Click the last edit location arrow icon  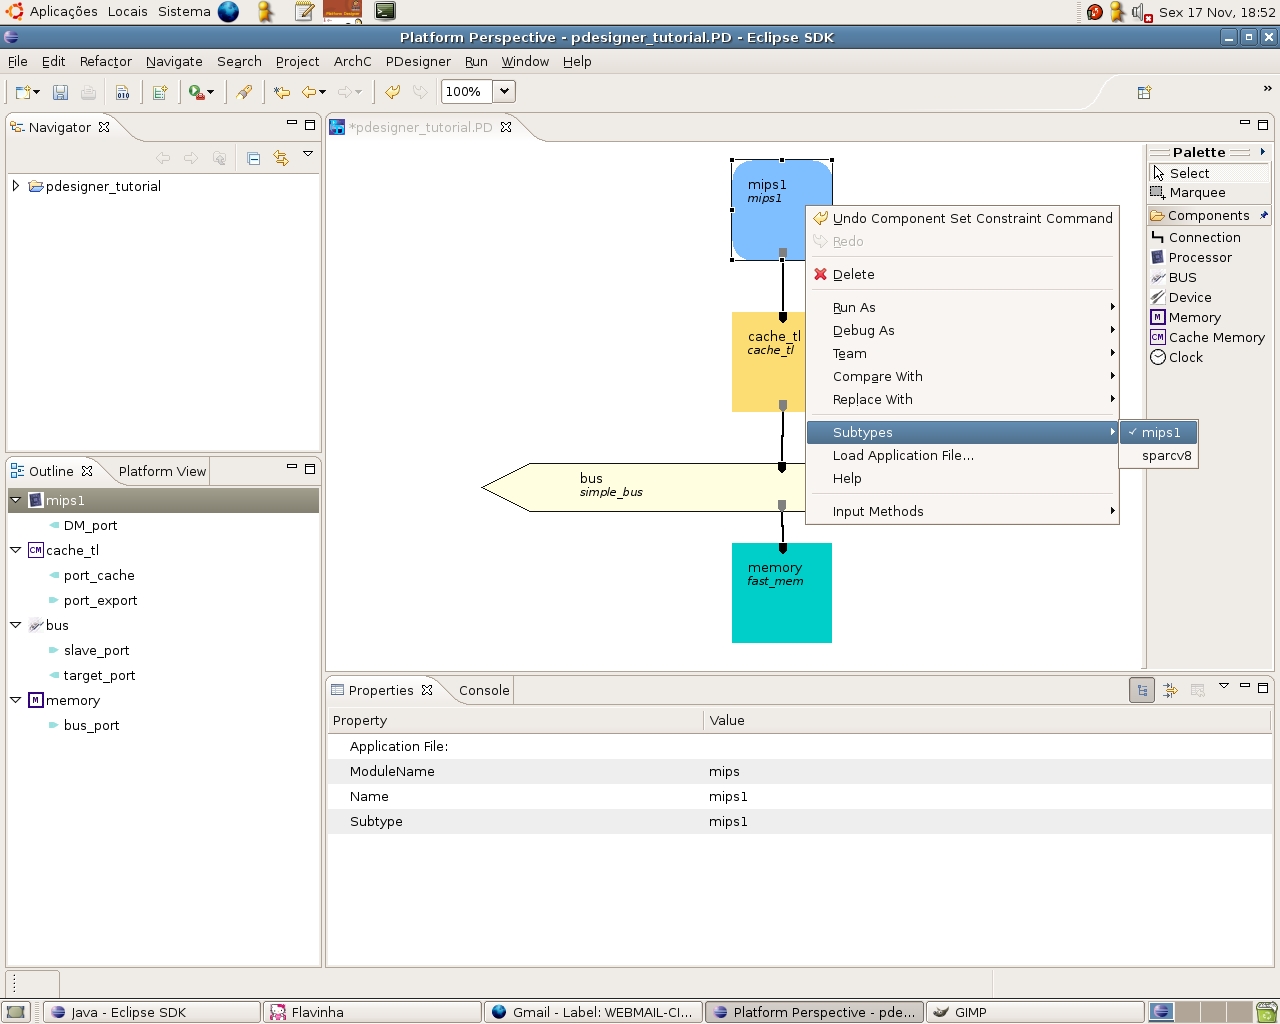[x=282, y=92]
